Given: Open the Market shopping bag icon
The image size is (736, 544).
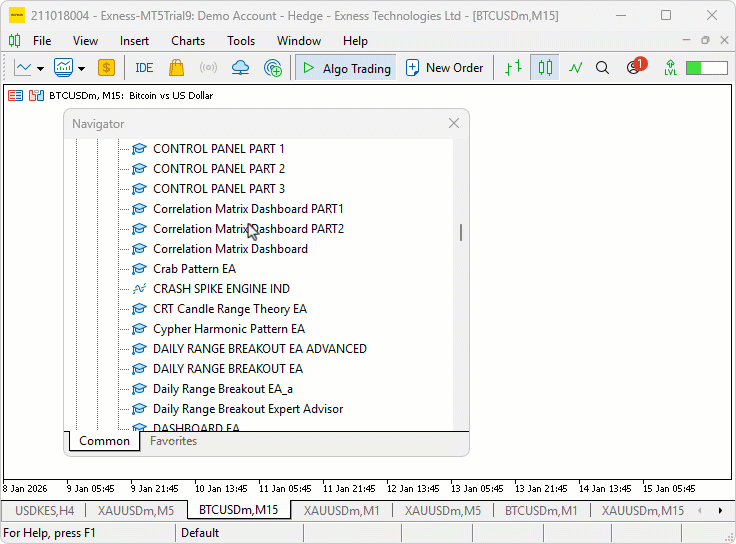Looking at the screenshot, I should tap(176, 68).
